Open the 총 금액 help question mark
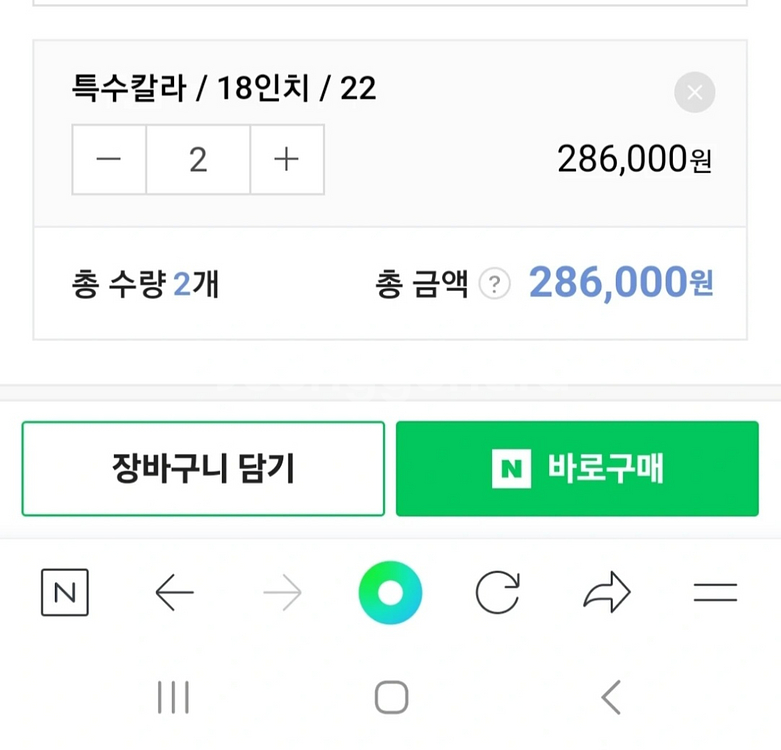 [x=494, y=283]
